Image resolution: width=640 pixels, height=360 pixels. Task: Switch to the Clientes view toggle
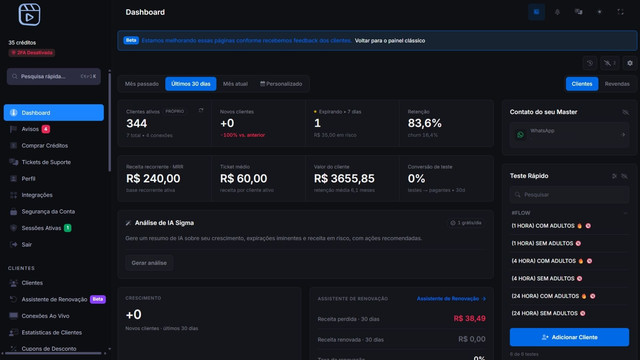582,84
